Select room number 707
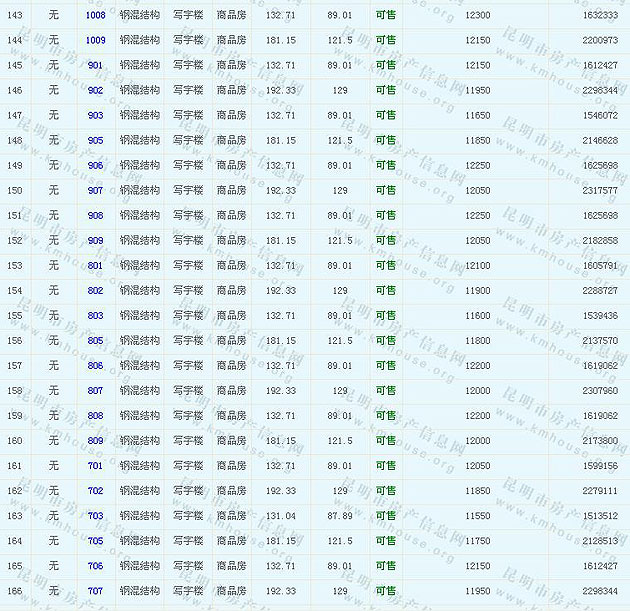The height and width of the screenshot is (611, 630). (95, 591)
